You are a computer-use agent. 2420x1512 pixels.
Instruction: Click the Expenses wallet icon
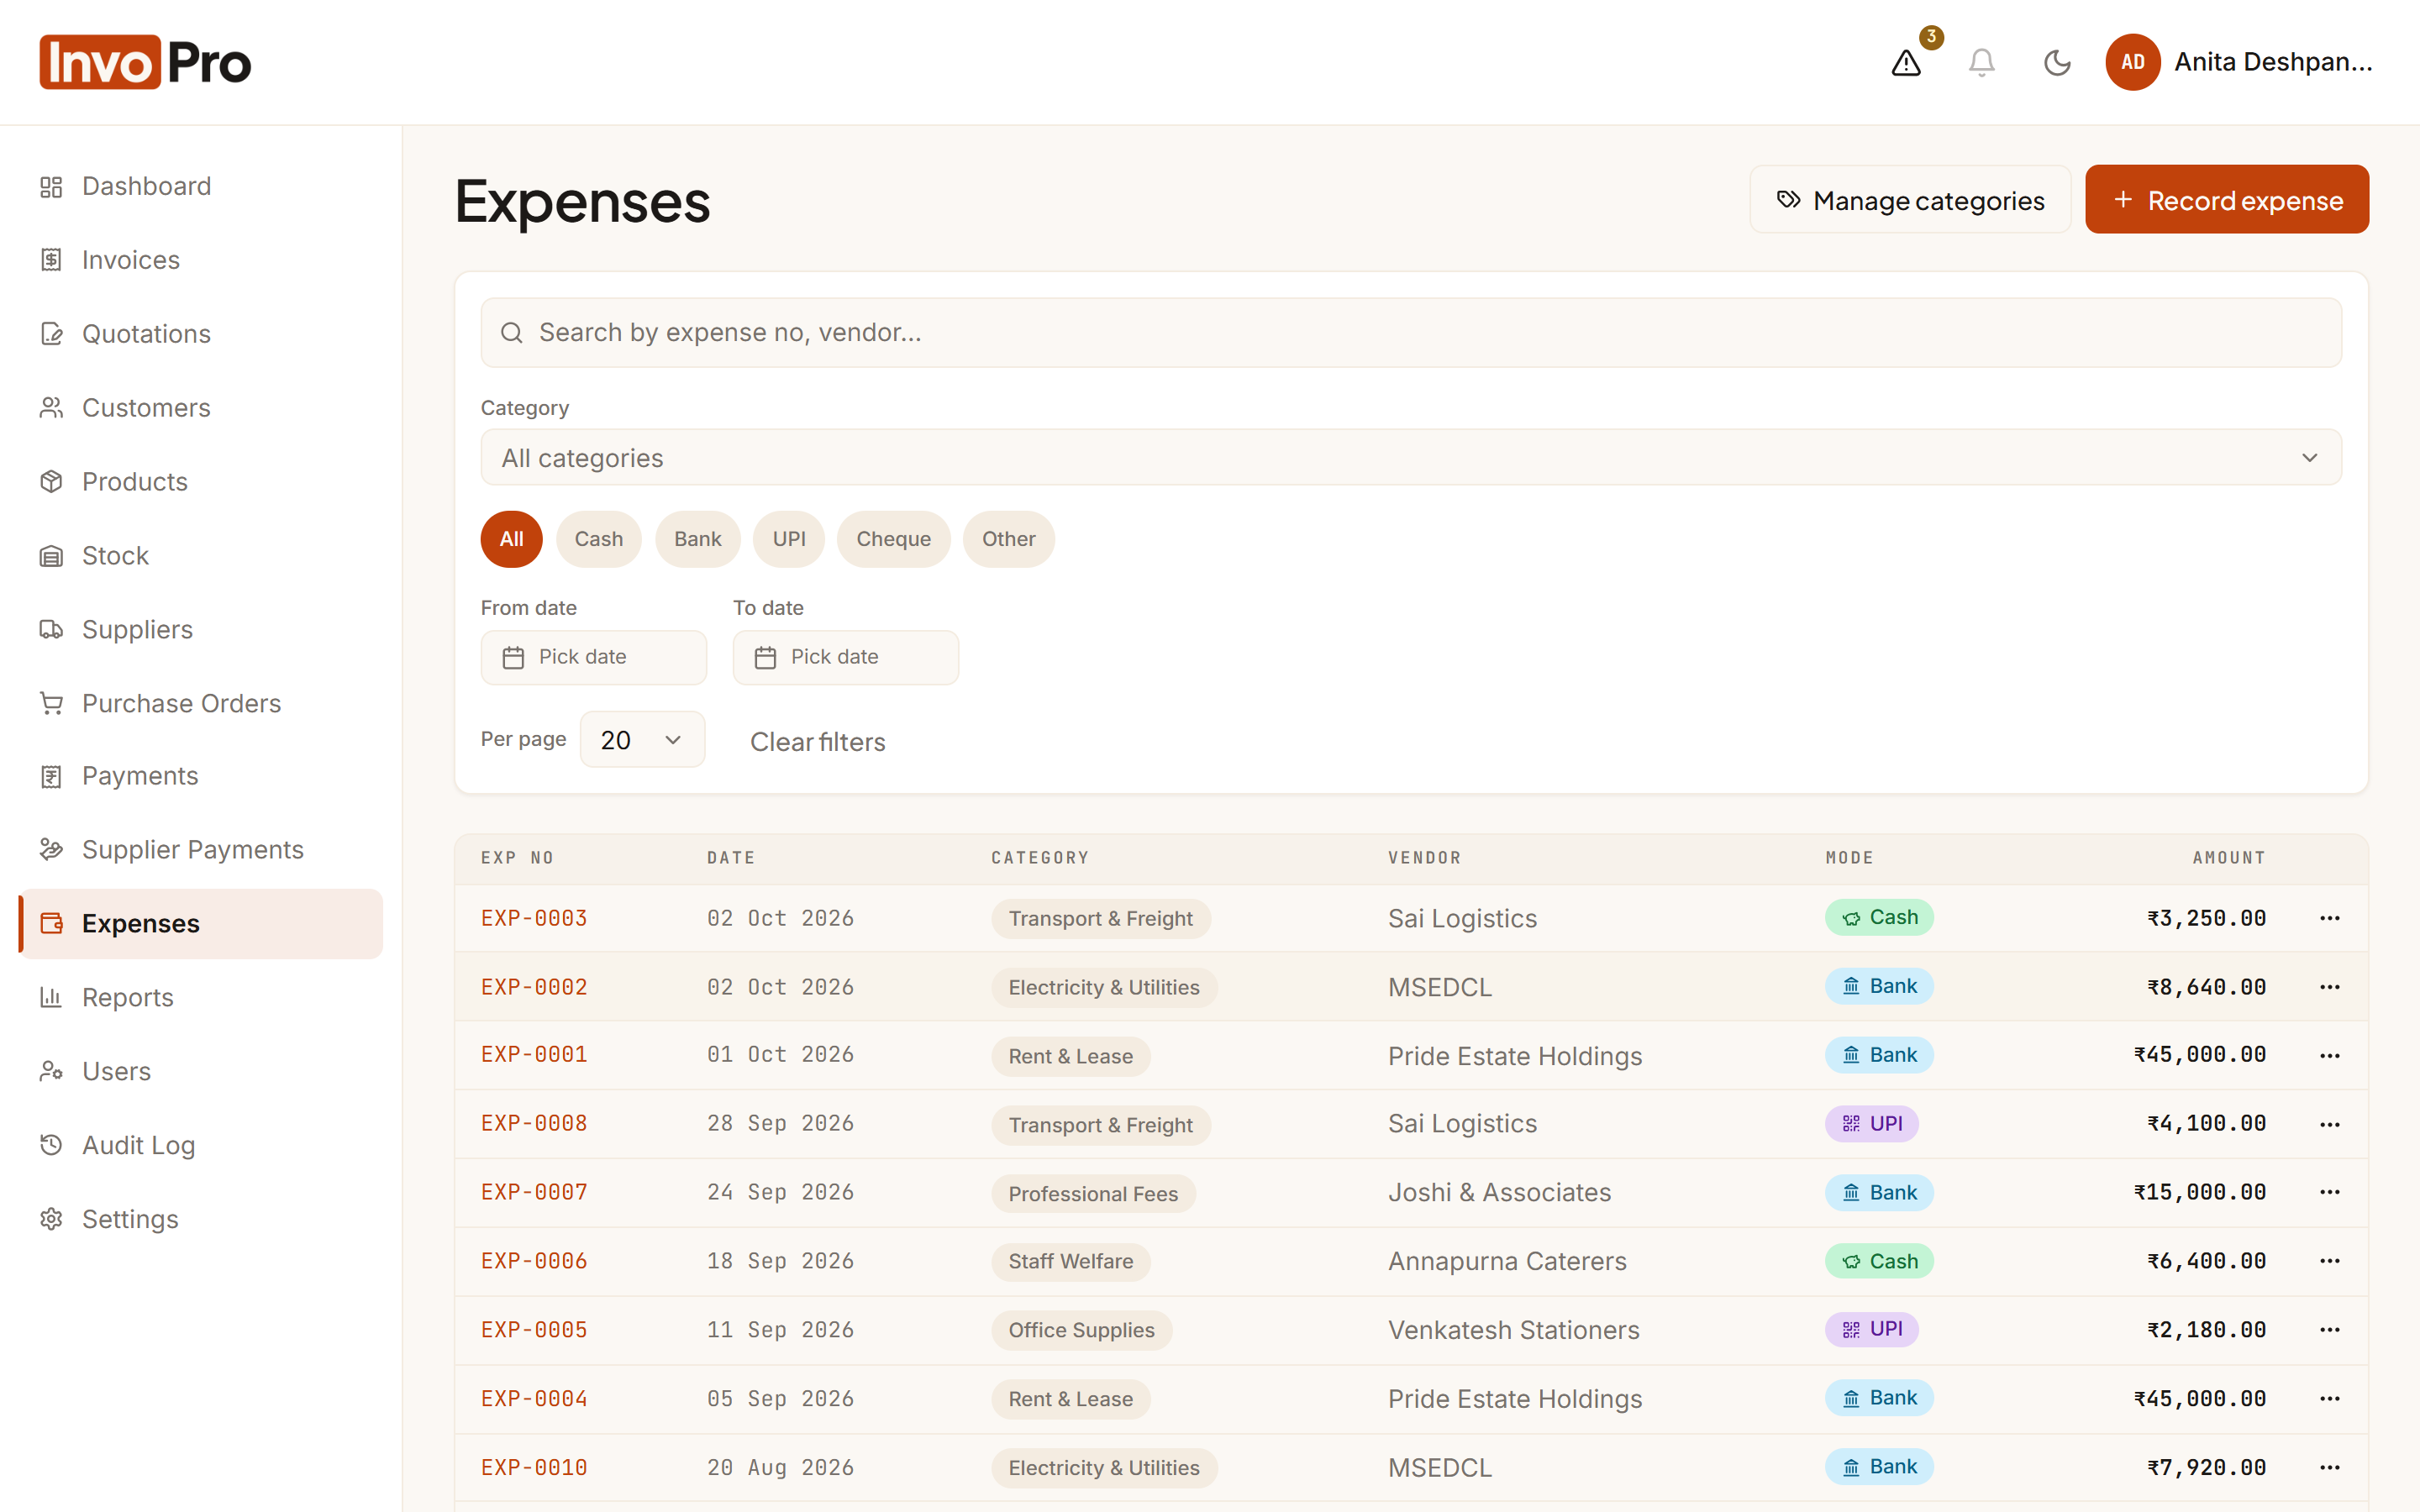click(51, 923)
